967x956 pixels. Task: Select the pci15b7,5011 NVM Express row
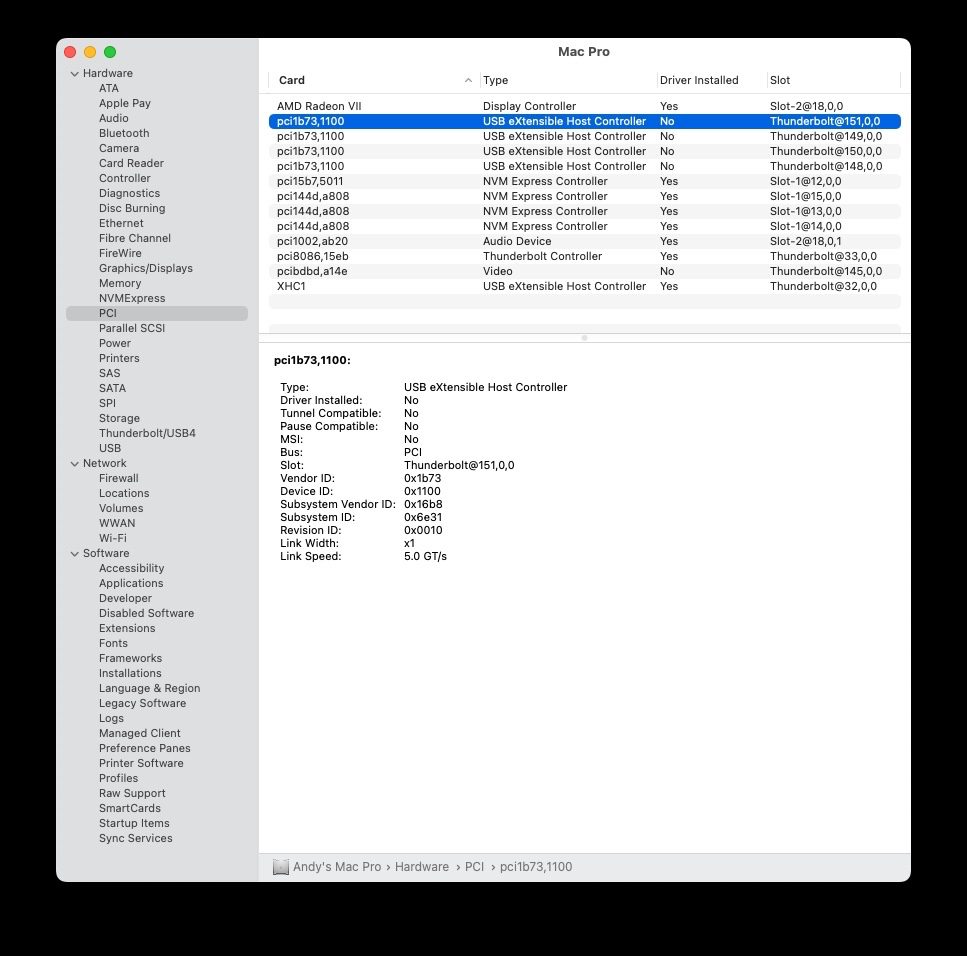click(584, 181)
